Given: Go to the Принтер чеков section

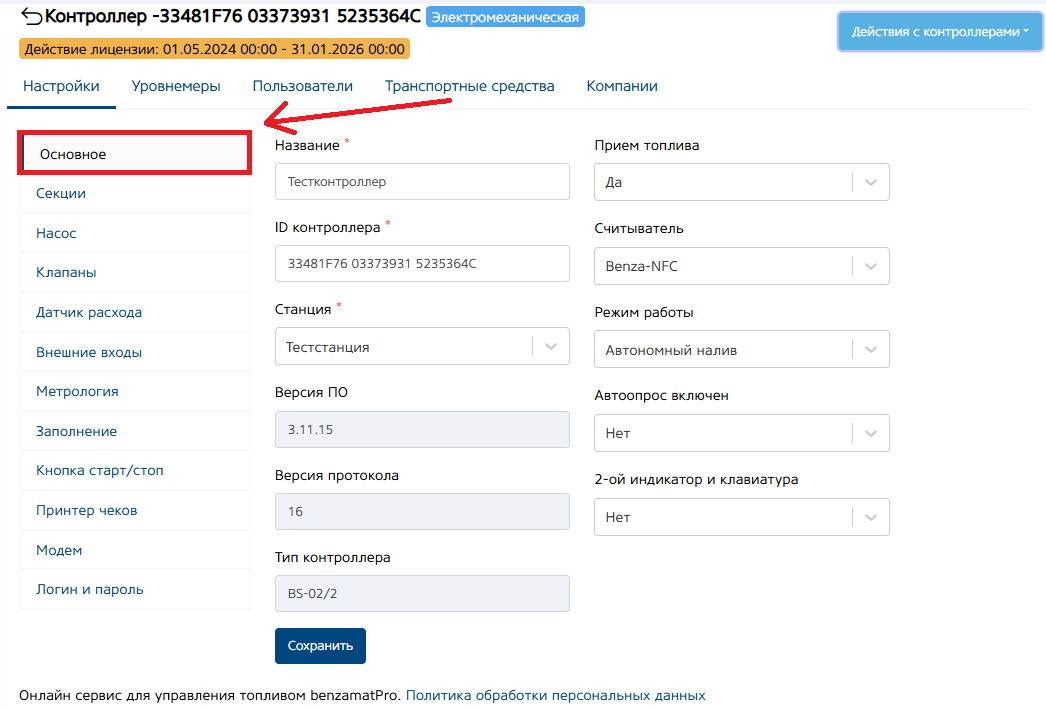Looking at the screenshot, I should pos(86,510).
